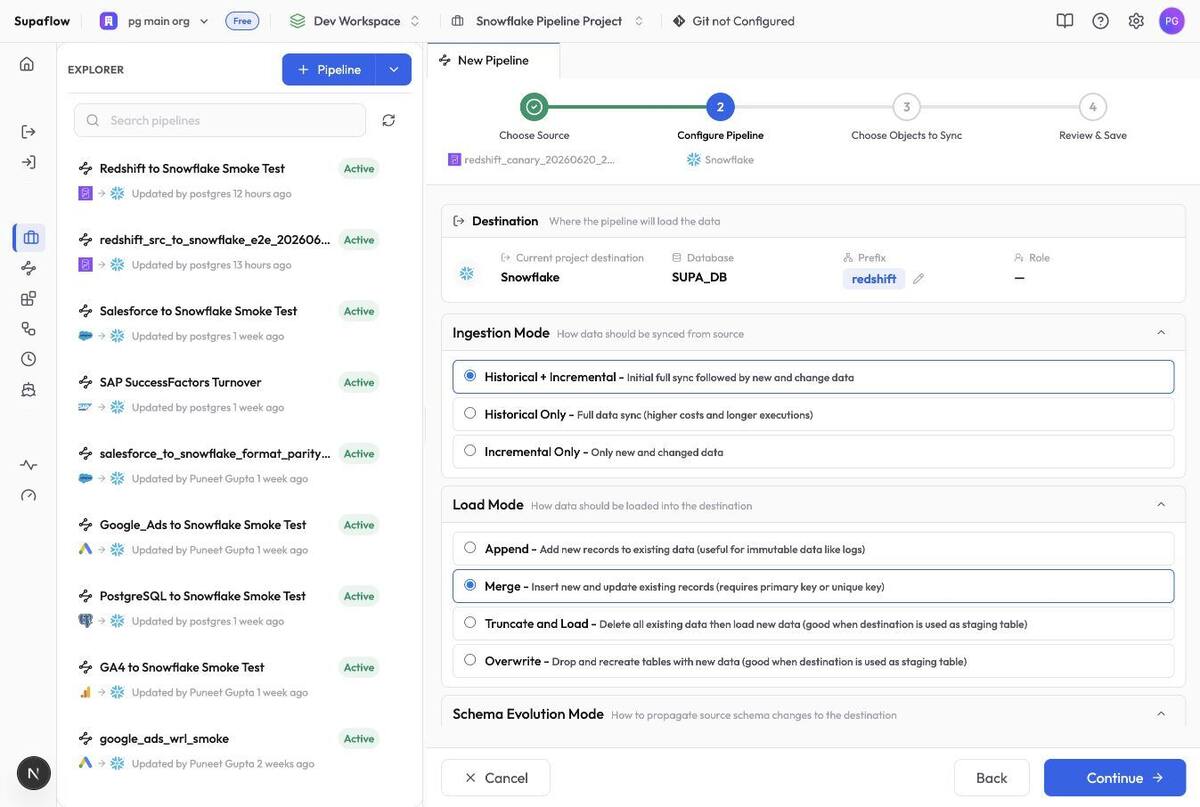Click step 4 Review & Save circle

pos(1093,107)
